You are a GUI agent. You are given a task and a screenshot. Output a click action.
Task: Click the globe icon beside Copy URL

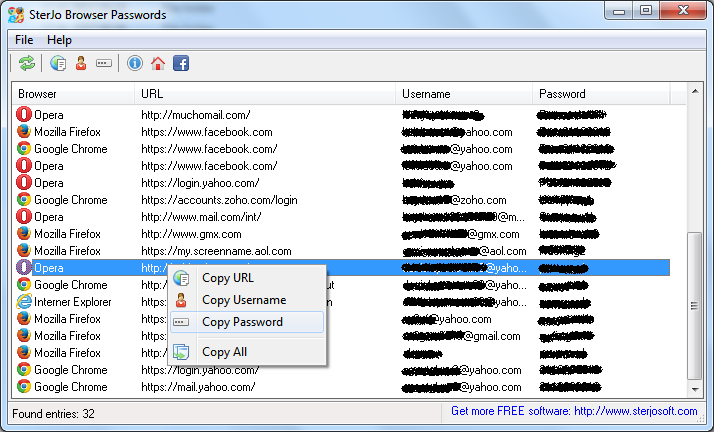coord(181,278)
